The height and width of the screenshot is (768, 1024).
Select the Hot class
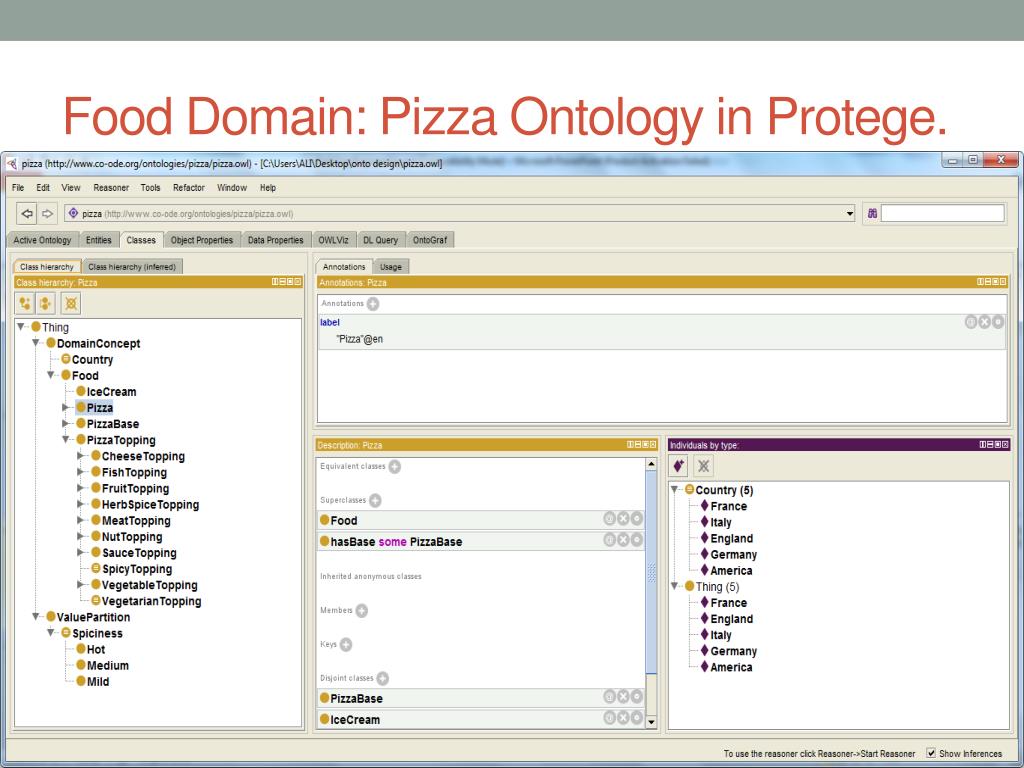pos(95,649)
